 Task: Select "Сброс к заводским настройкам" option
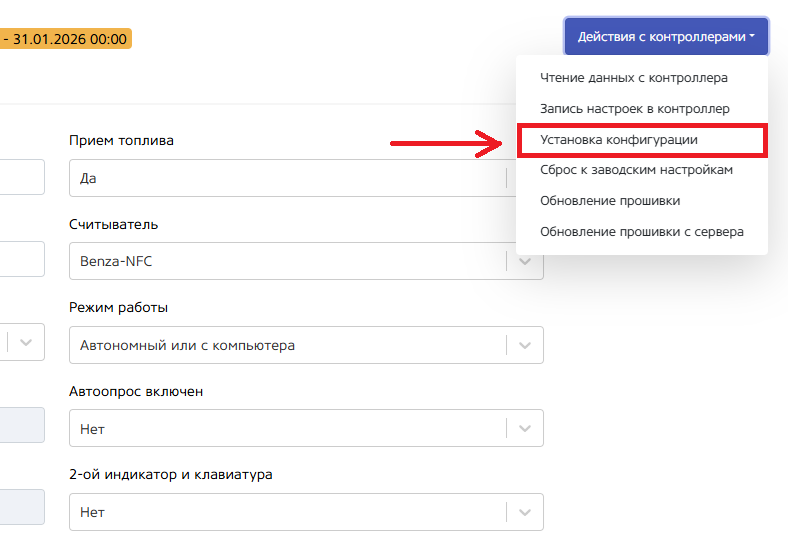[x=636, y=170]
